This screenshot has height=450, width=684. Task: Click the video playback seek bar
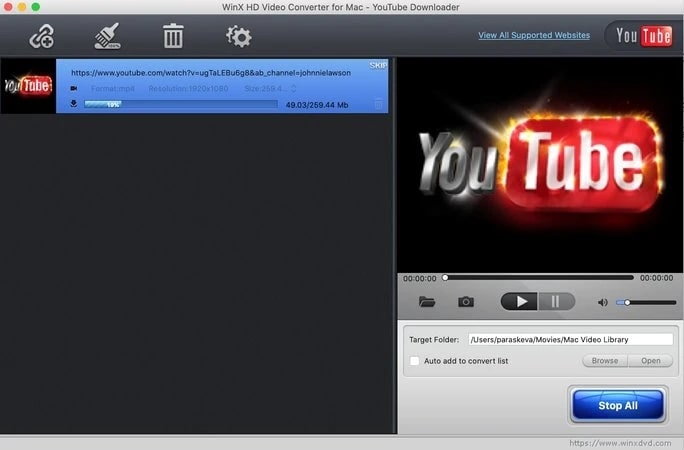538,277
